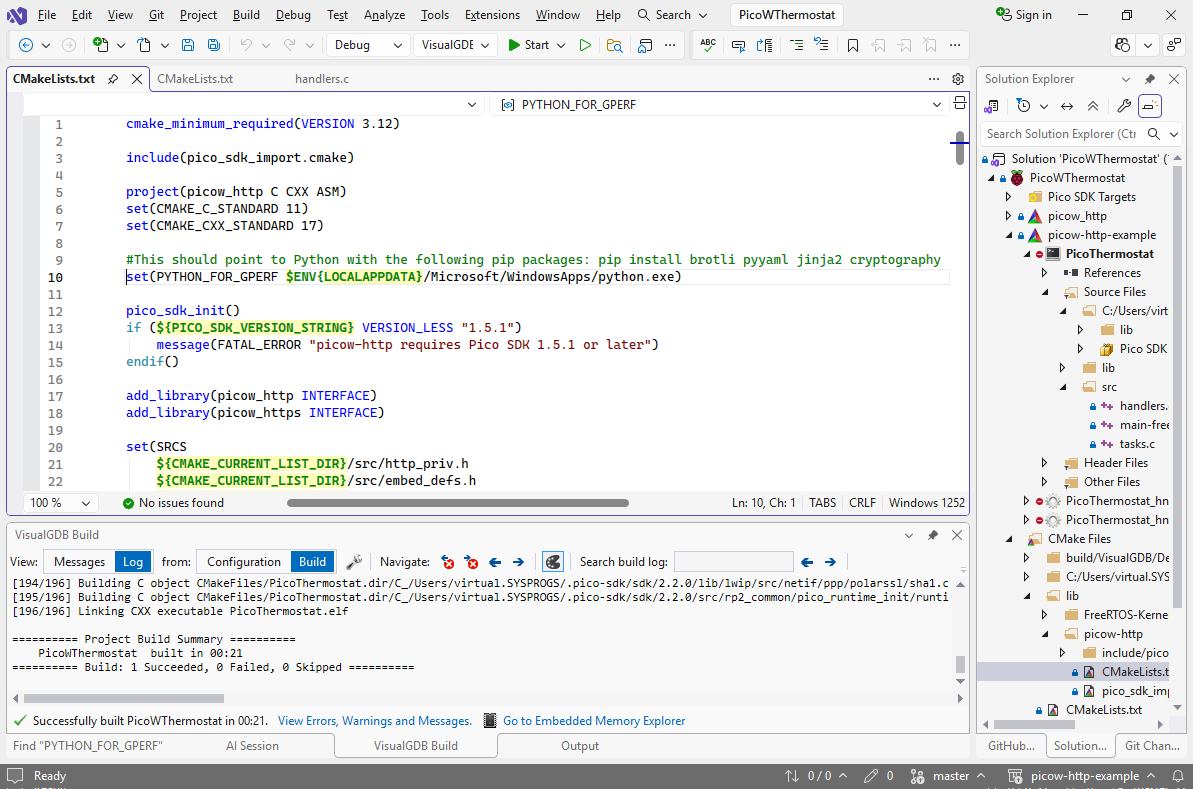Click the Start Without Debugging icon

coord(586,45)
